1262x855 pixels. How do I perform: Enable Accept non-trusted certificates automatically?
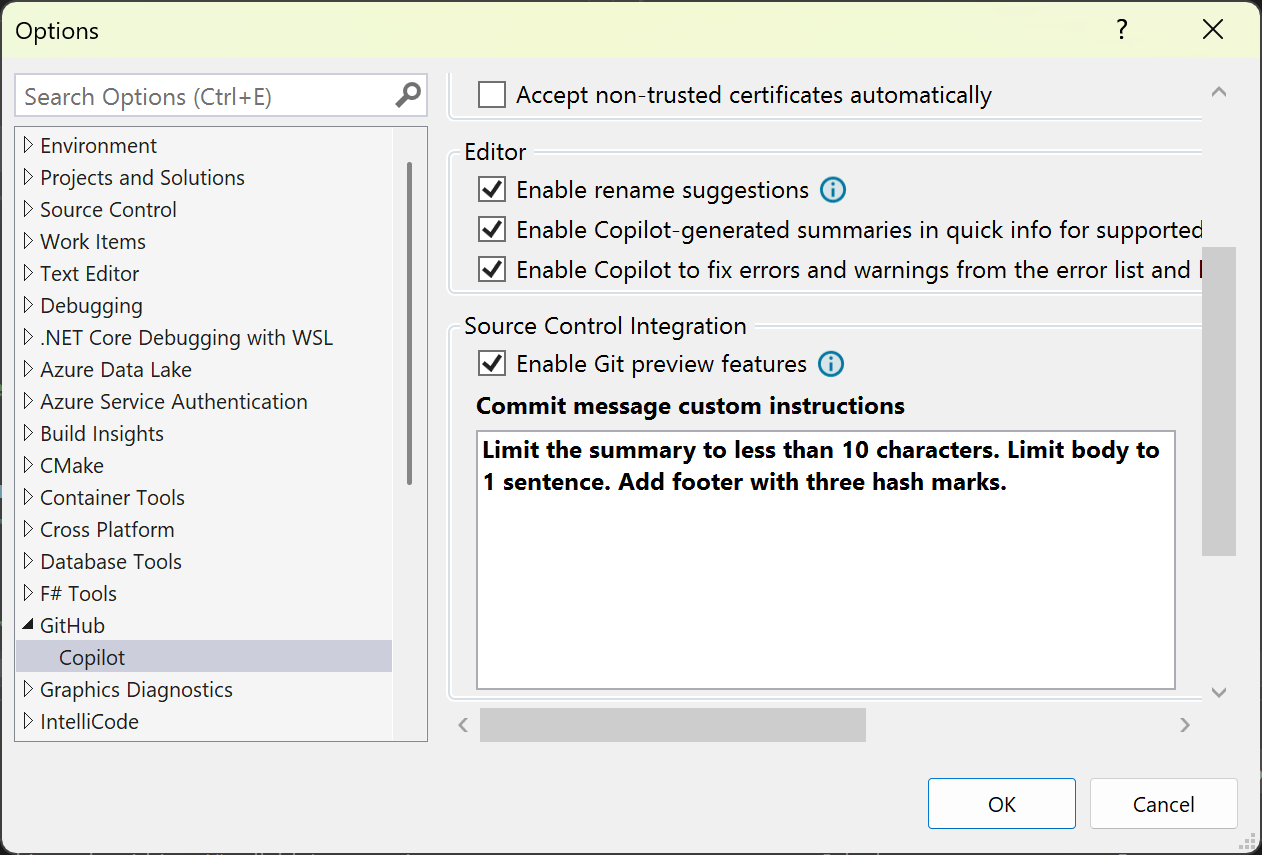[x=491, y=94]
